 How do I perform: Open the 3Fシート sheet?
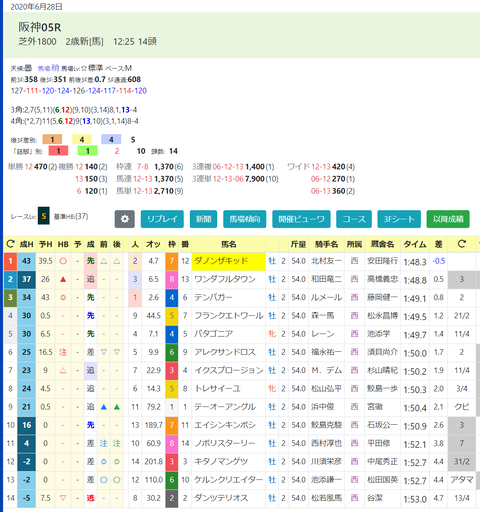click(x=399, y=219)
